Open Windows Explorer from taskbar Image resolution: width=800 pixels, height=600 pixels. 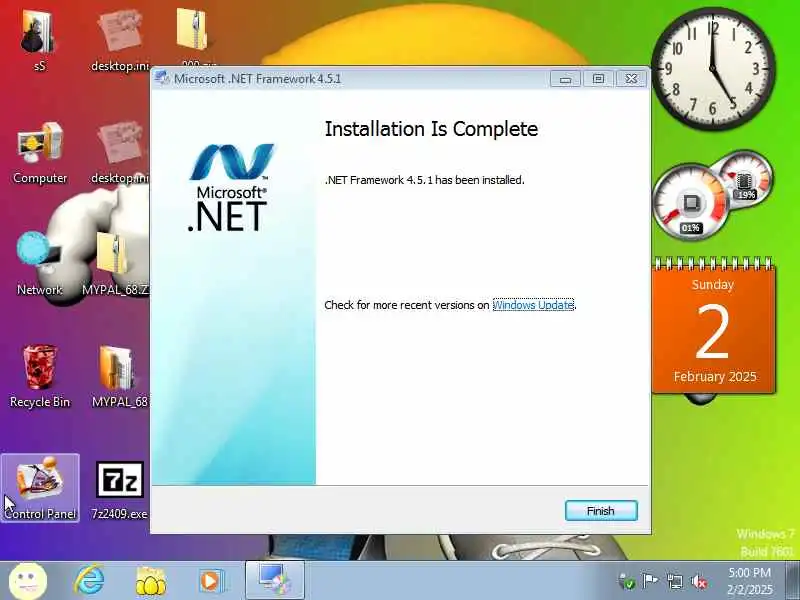(151, 581)
